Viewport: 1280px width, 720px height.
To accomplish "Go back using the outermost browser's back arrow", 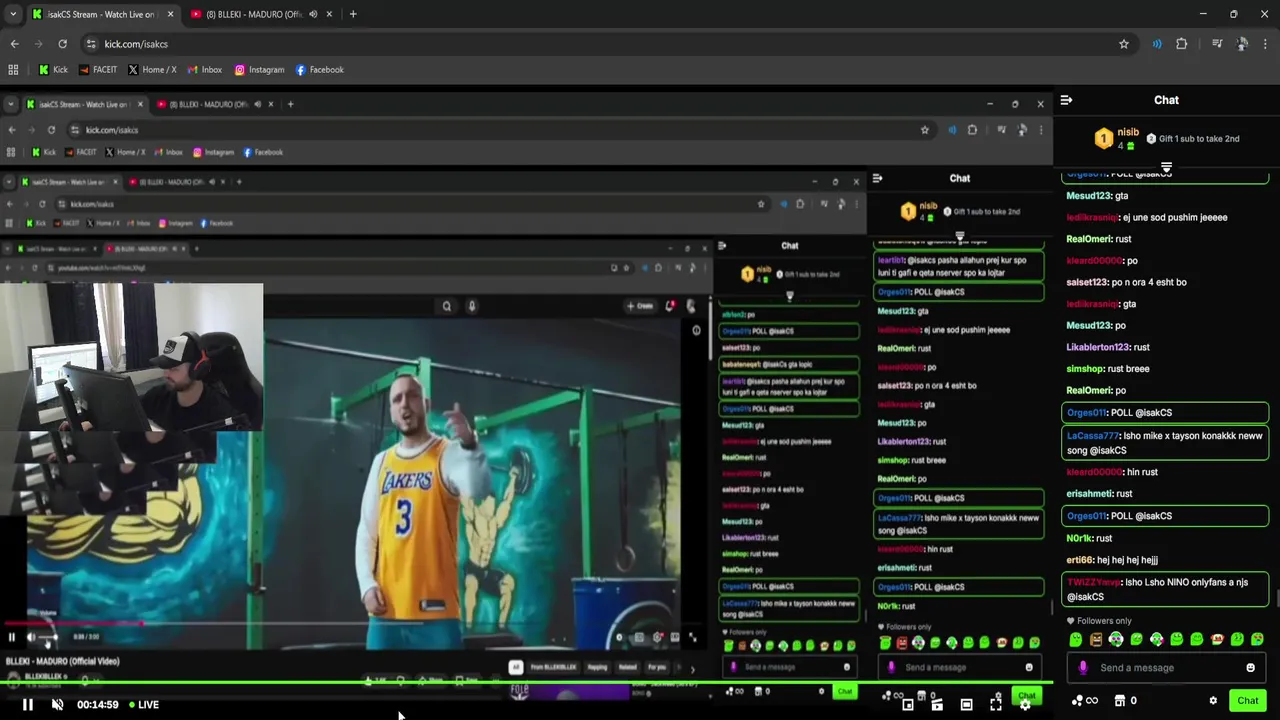I will (14, 44).
